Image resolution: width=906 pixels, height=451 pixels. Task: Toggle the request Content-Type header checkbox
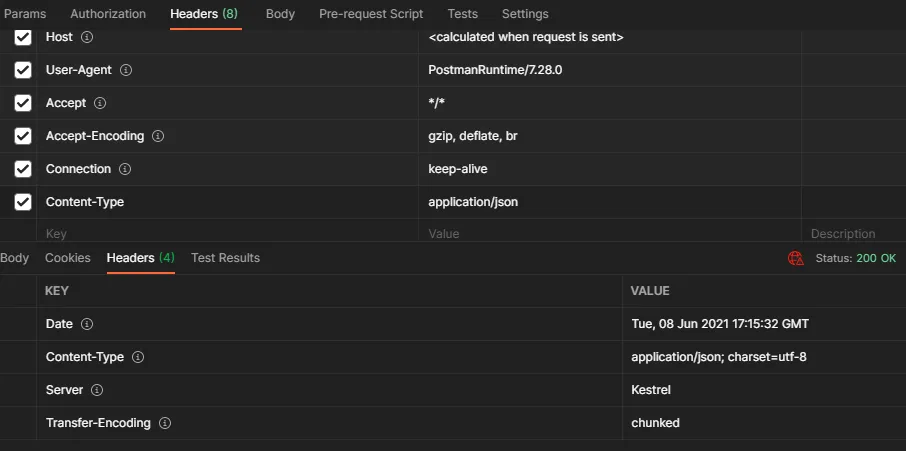pyautogui.click(x=23, y=202)
